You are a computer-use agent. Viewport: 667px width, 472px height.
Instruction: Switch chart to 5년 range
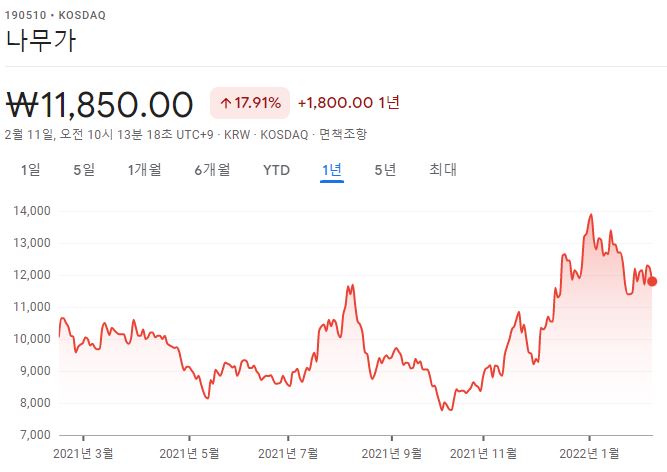coord(385,170)
